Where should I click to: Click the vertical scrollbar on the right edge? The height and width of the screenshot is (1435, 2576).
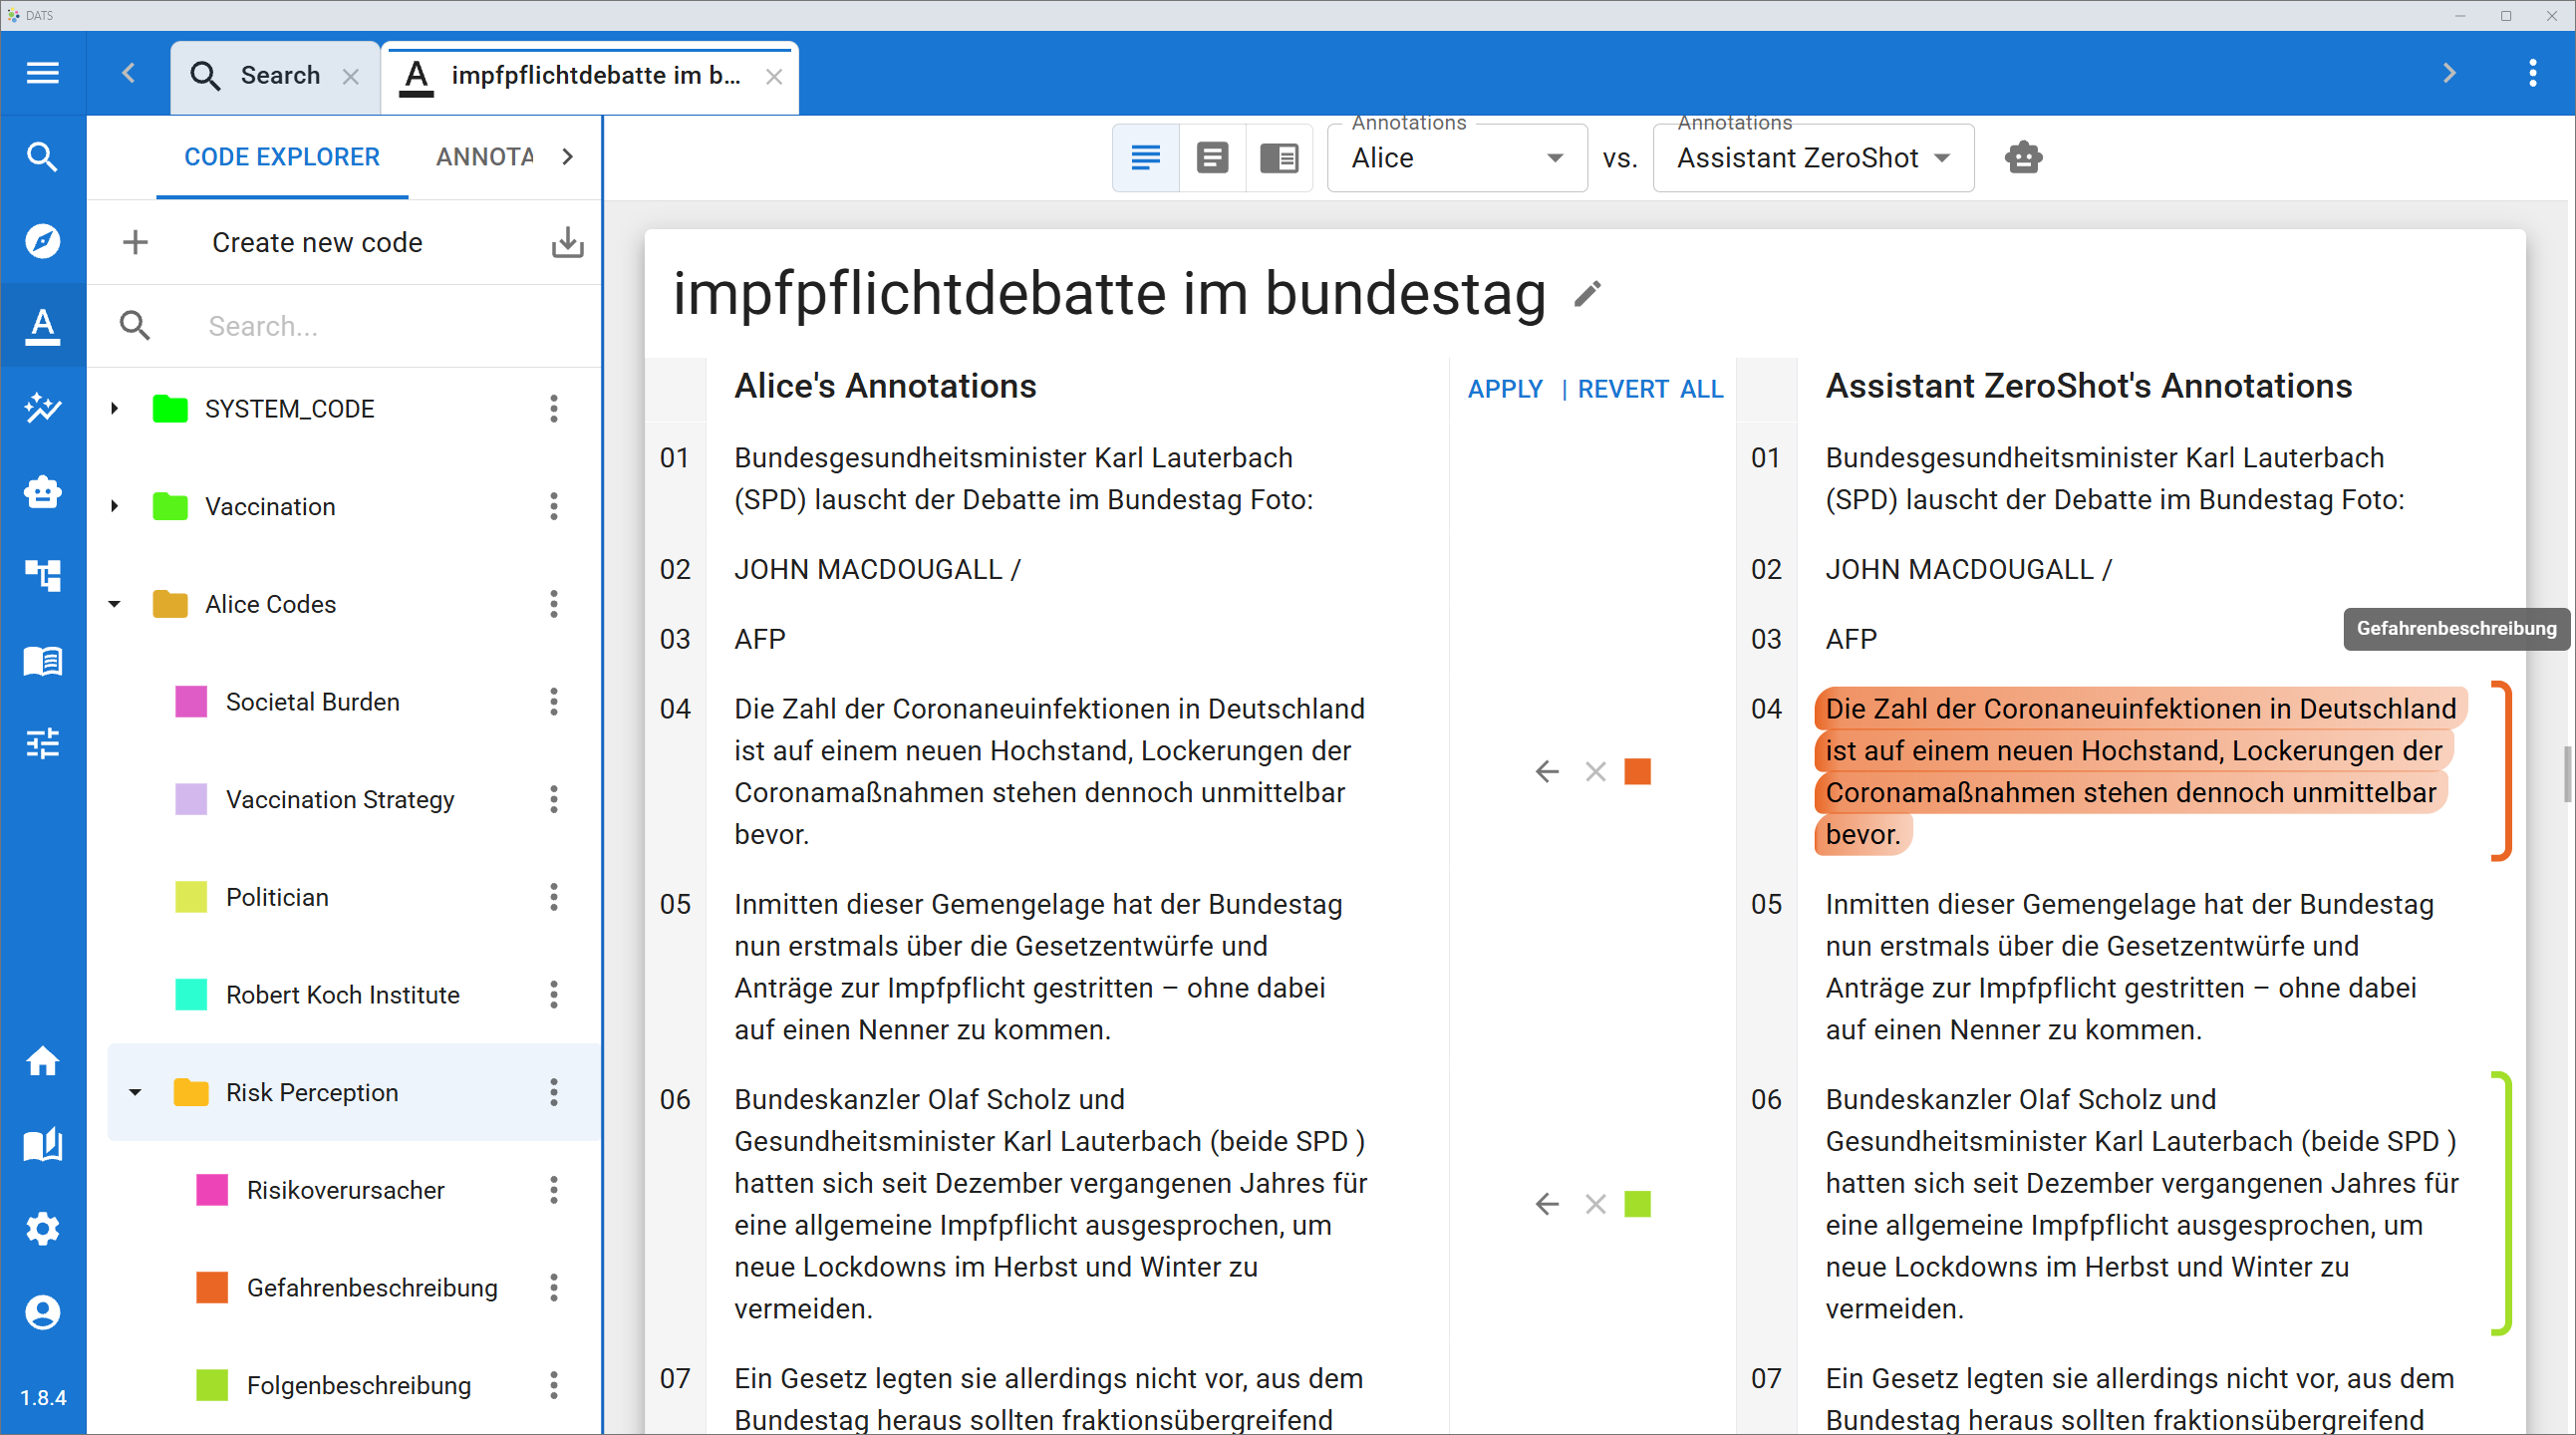pos(2568,773)
